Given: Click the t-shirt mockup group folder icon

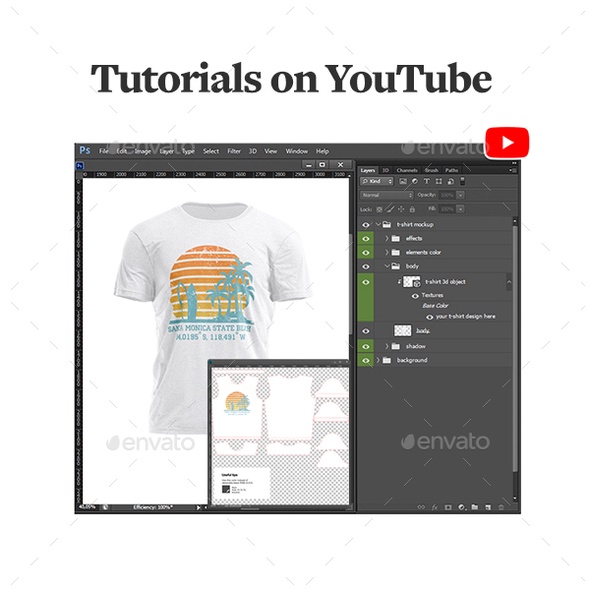Looking at the screenshot, I should click(386, 225).
